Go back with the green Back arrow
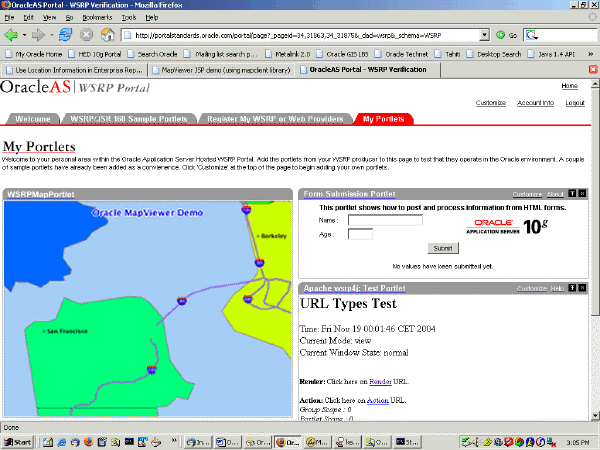Viewport: 600px width, 450px height. (11, 35)
